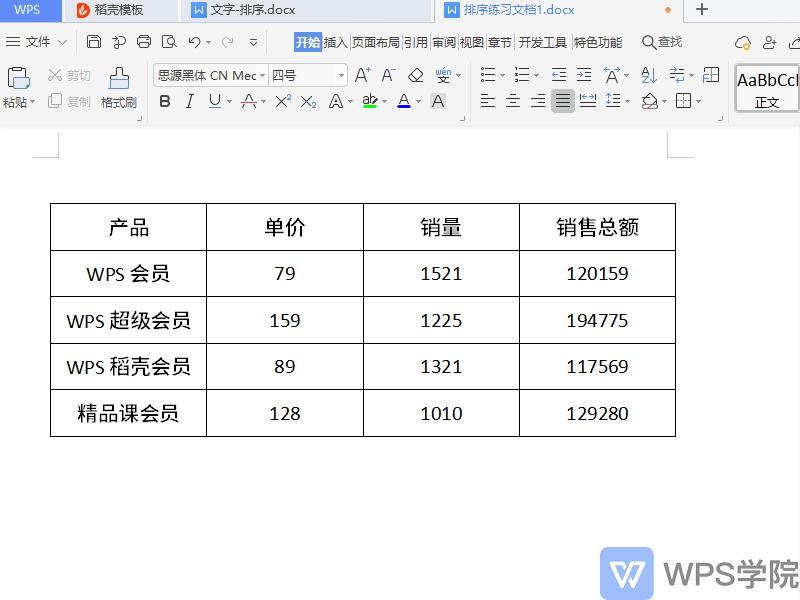Select the Format Painter tool
Screen dimensions: 800x600
click(119, 87)
